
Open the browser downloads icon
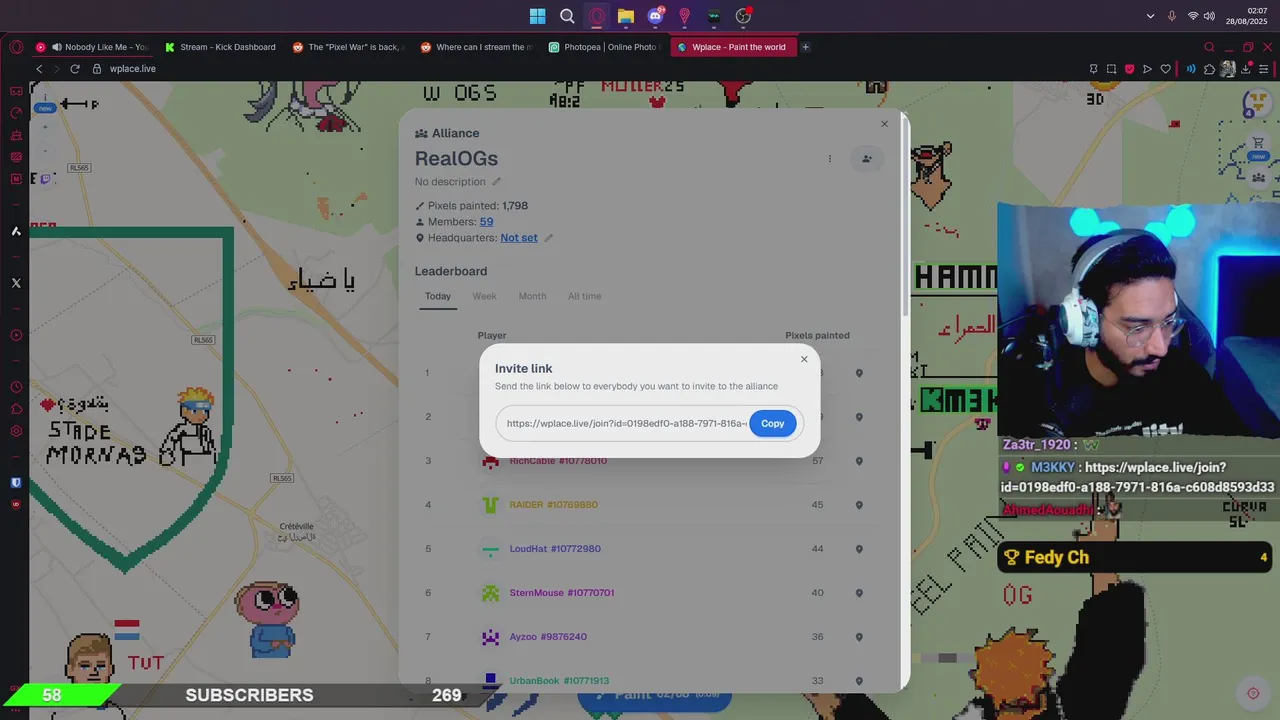[x=1245, y=69]
